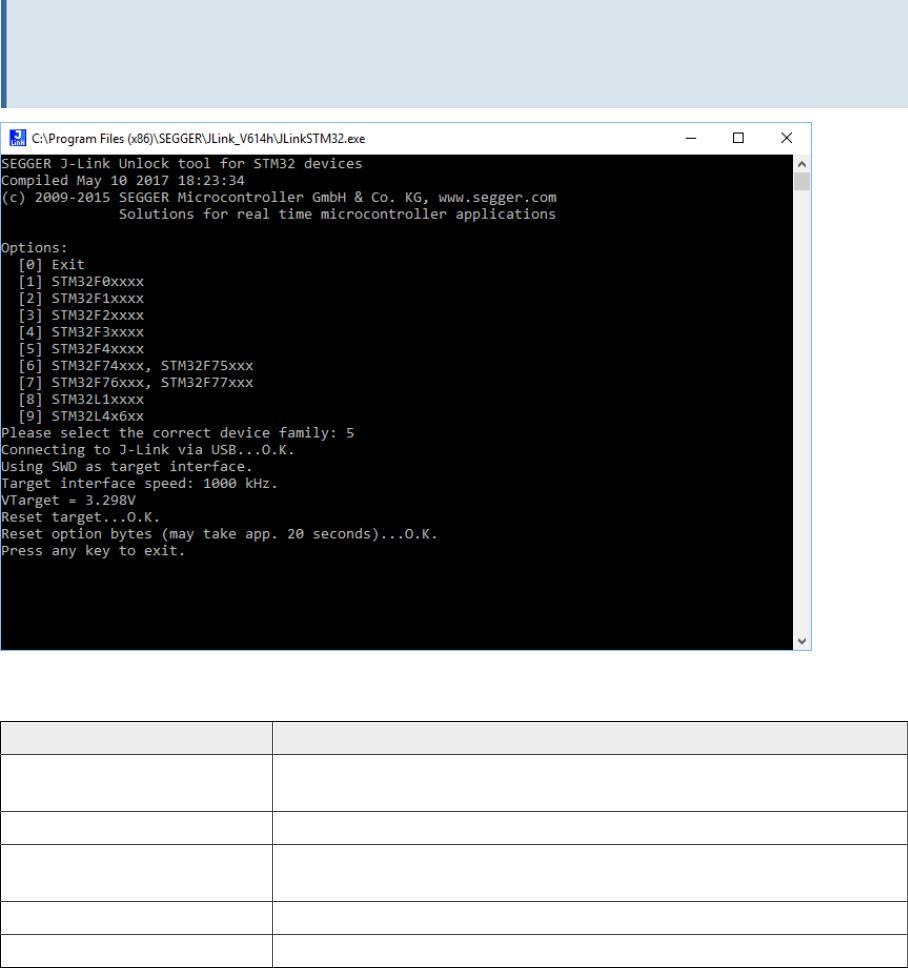This screenshot has width=908, height=968.
Task: Click the console scrollbar down arrow
Action: (802, 640)
